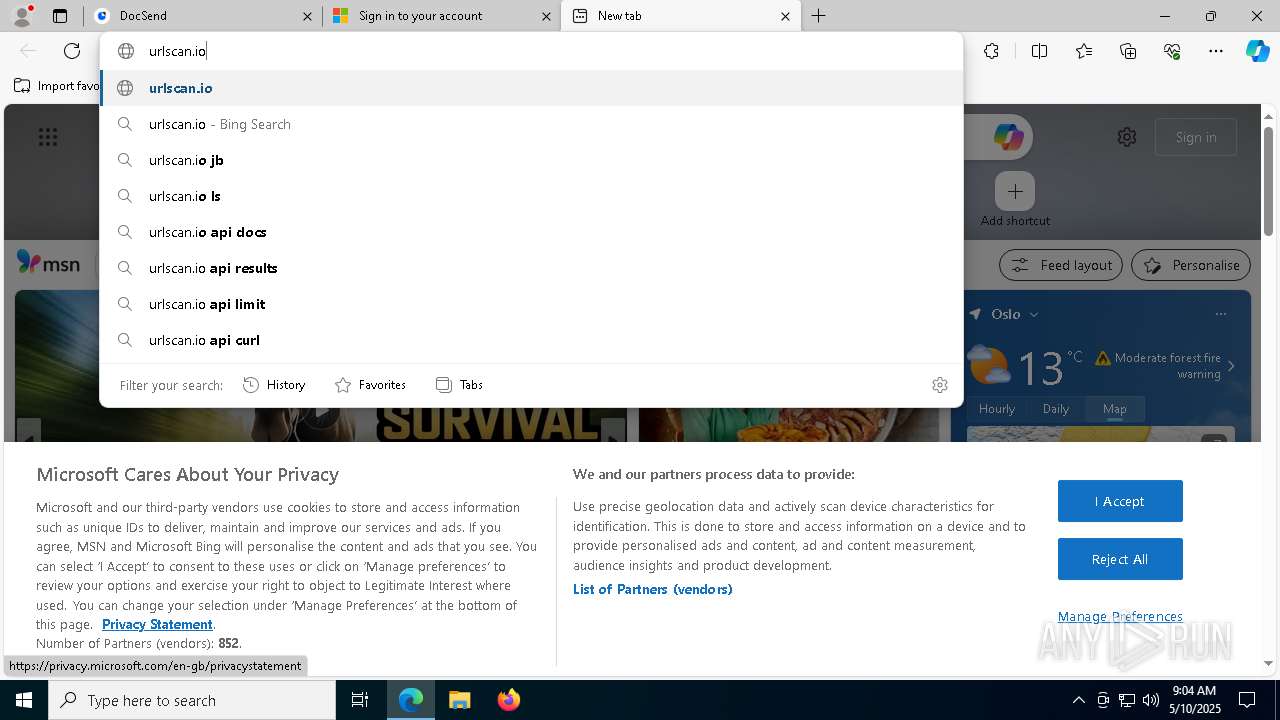1280x720 pixels.
Task: Filter search by History
Action: pos(274,385)
